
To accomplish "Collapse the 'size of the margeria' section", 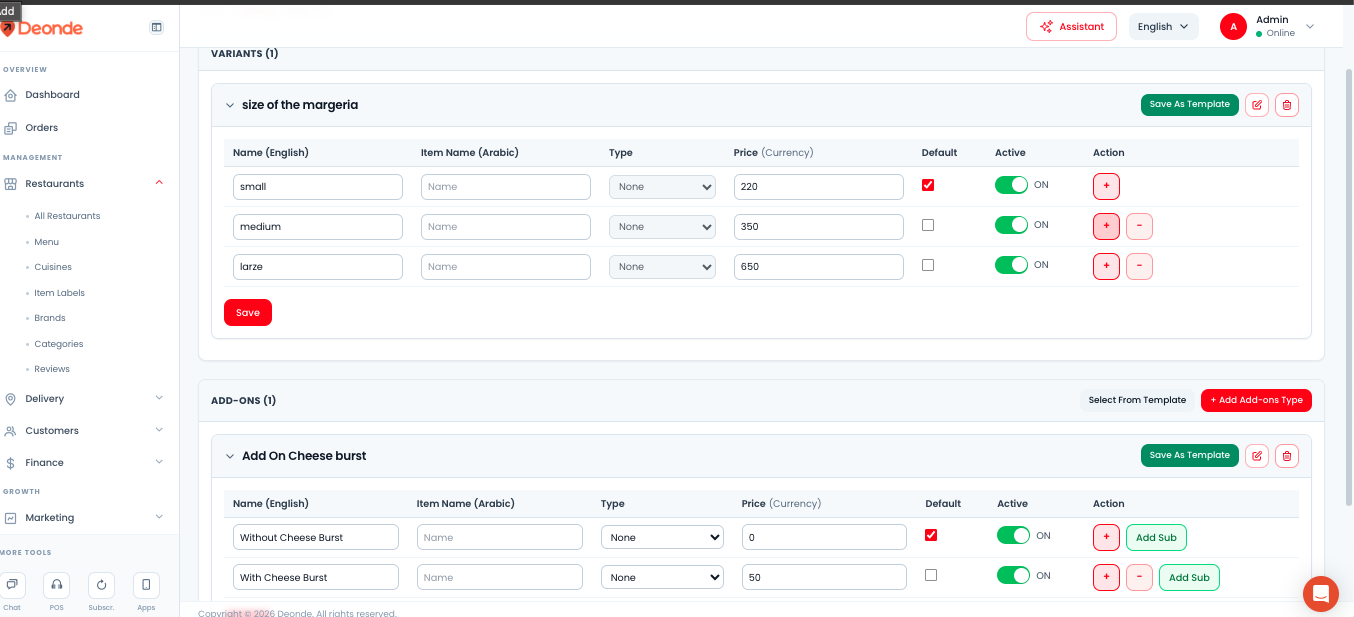I will tap(230, 105).
